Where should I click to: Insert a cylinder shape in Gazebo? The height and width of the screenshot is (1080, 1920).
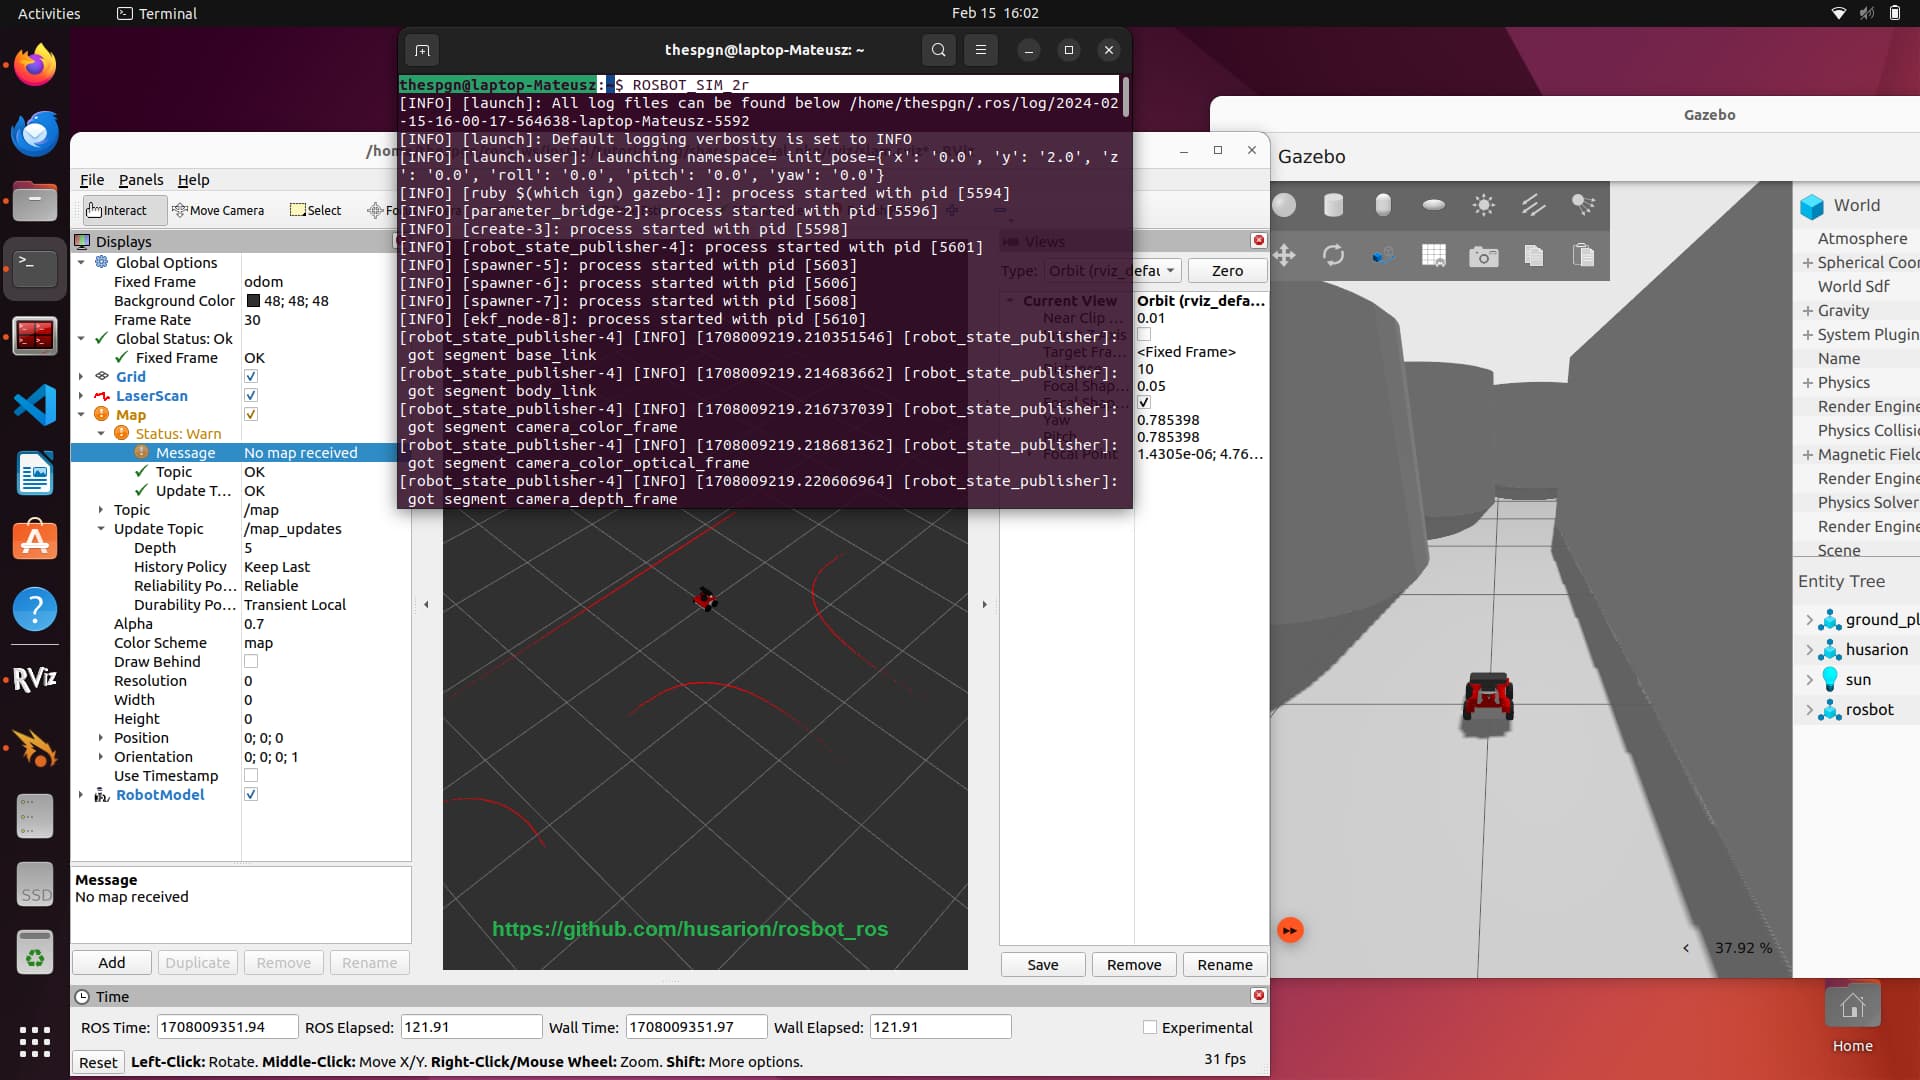click(x=1334, y=204)
